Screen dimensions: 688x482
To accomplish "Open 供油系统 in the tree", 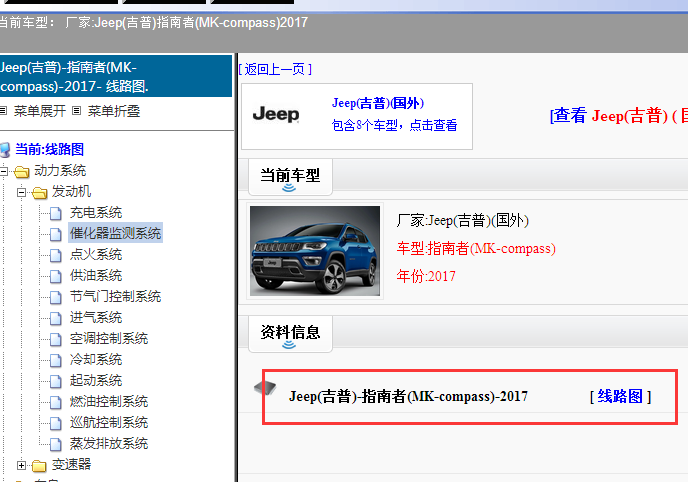I will [96, 275].
